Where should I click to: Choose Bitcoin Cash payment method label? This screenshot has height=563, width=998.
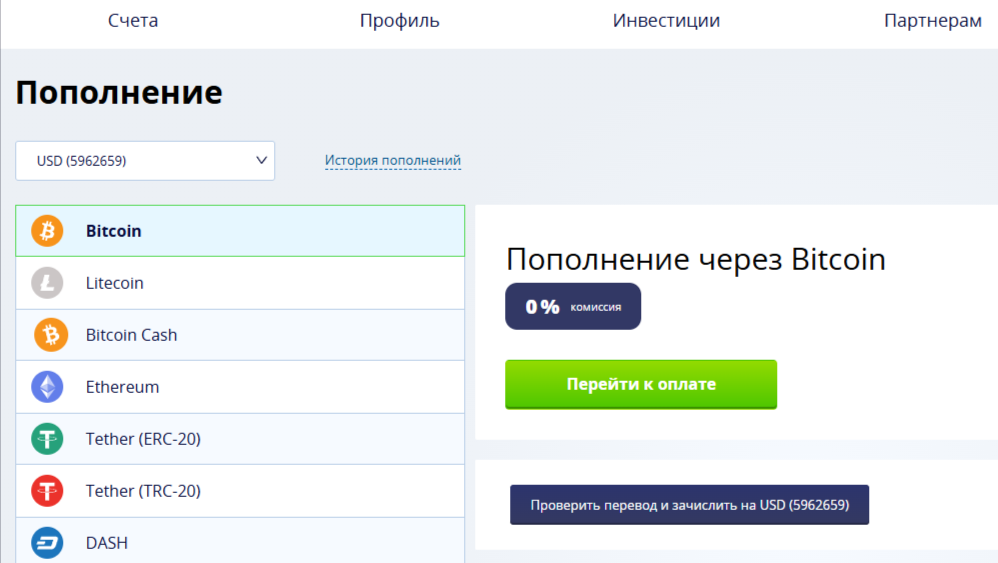click(132, 335)
